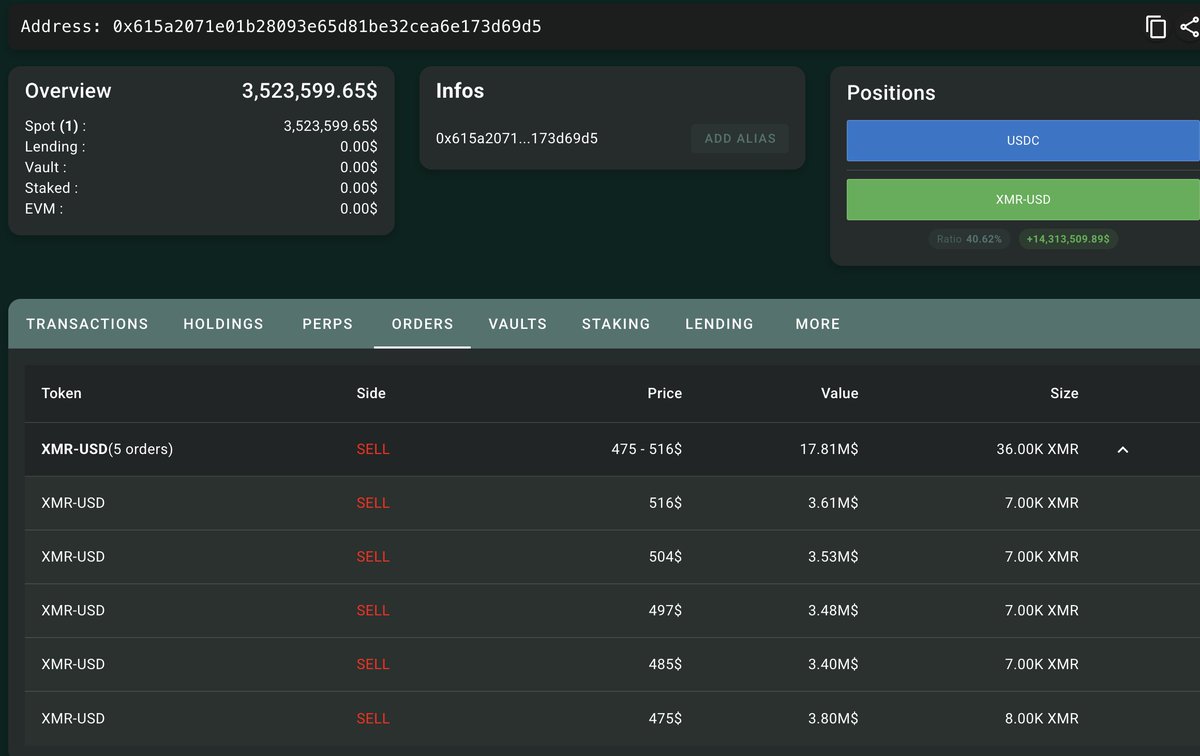Click the Size column header
The image size is (1200, 756).
(x=1064, y=393)
